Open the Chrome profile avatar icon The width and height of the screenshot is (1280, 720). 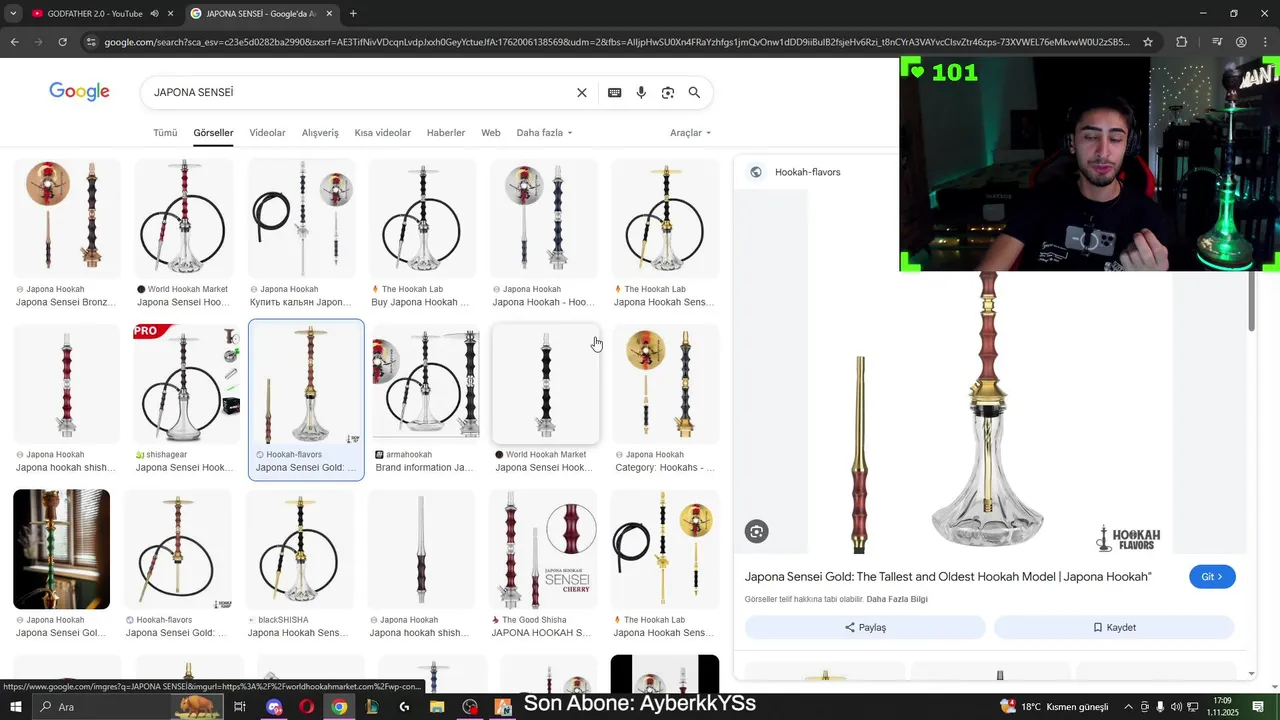(1241, 42)
